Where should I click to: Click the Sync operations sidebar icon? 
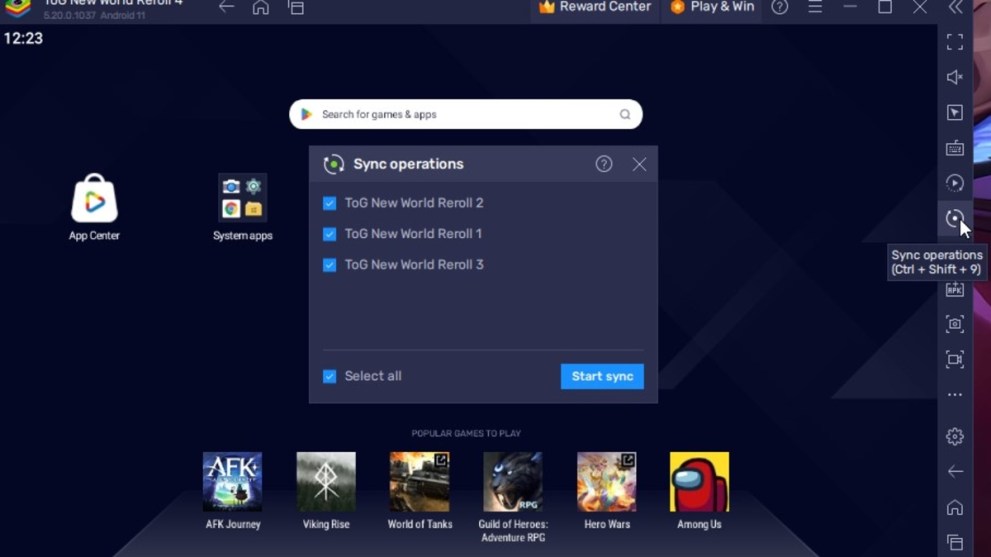tap(954, 219)
